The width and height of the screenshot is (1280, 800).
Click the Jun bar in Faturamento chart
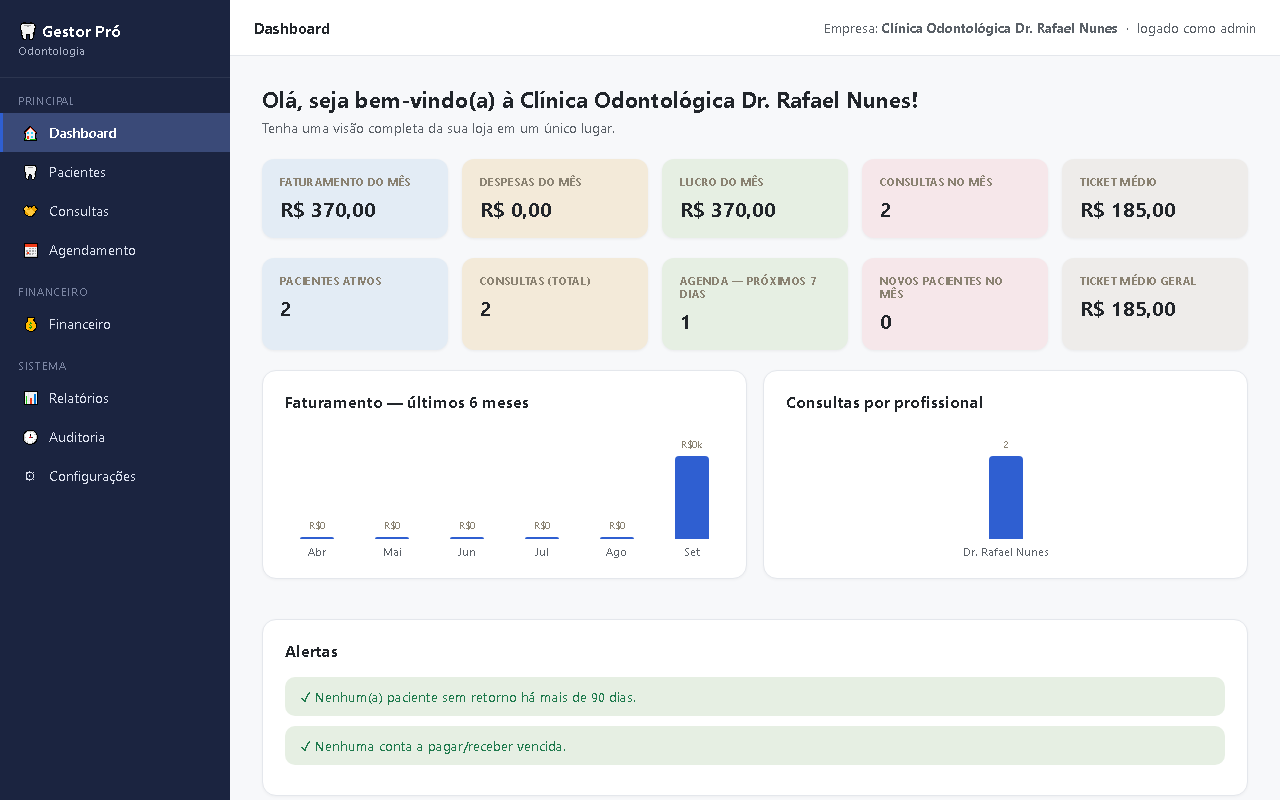click(x=467, y=538)
